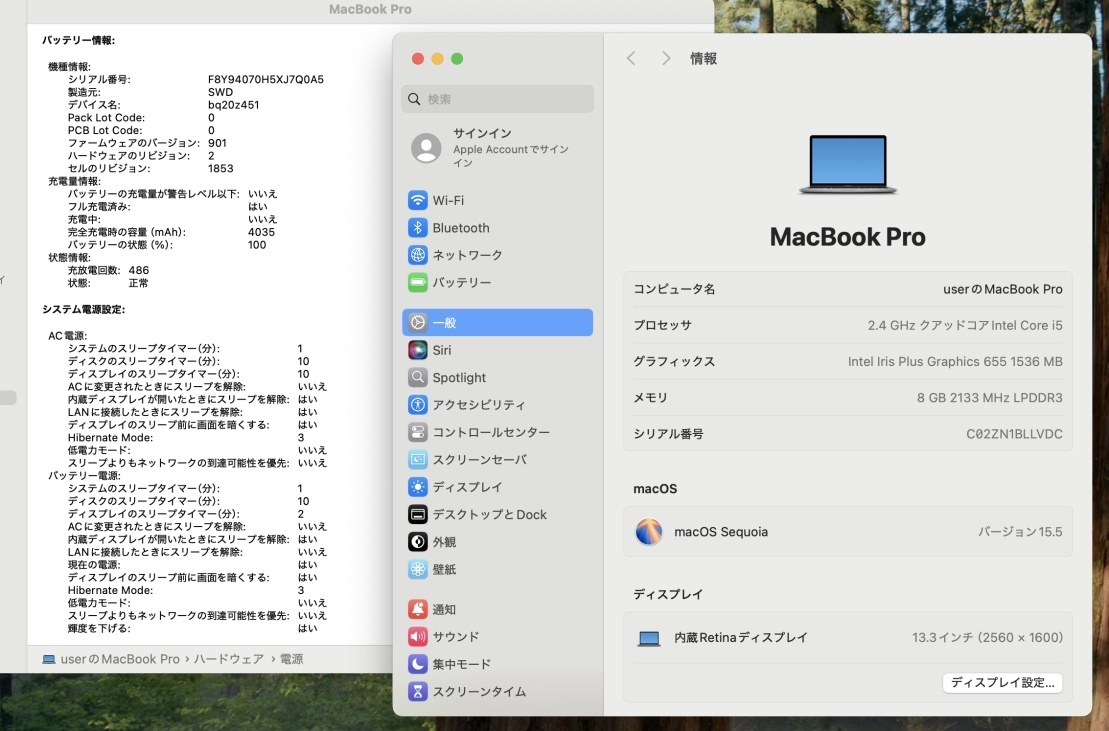Viewport: 1109px width, 731px height.
Task: Click the 集中モード moon icon
Action: [417, 664]
